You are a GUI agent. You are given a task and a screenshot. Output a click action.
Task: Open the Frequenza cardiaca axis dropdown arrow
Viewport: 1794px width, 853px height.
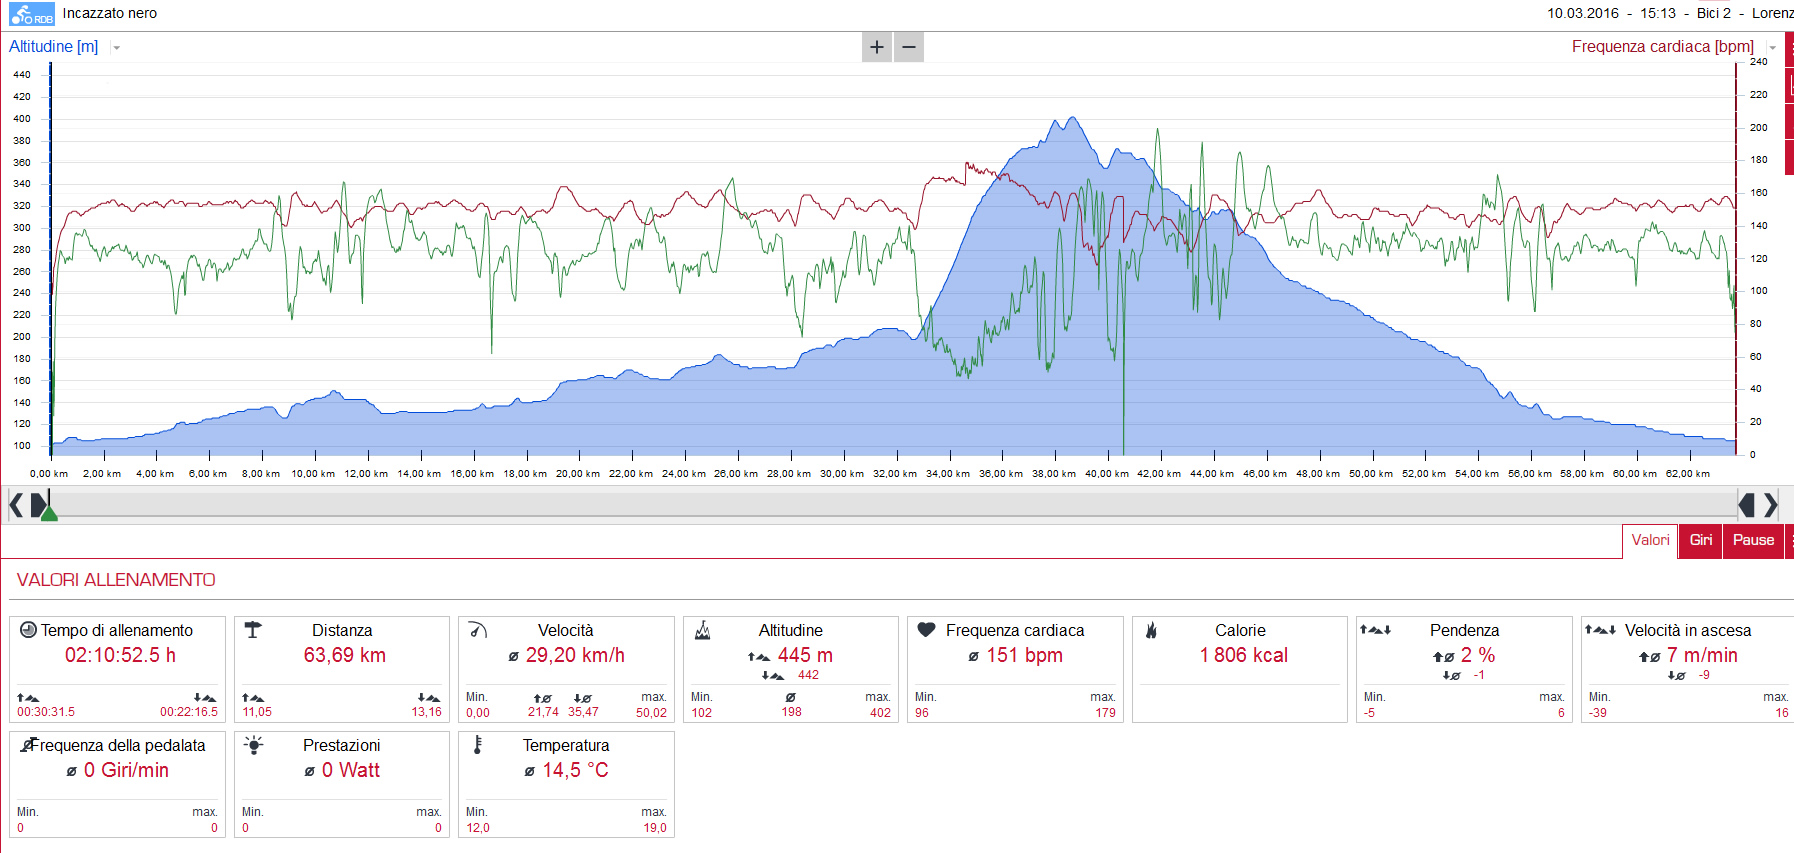tap(1773, 48)
